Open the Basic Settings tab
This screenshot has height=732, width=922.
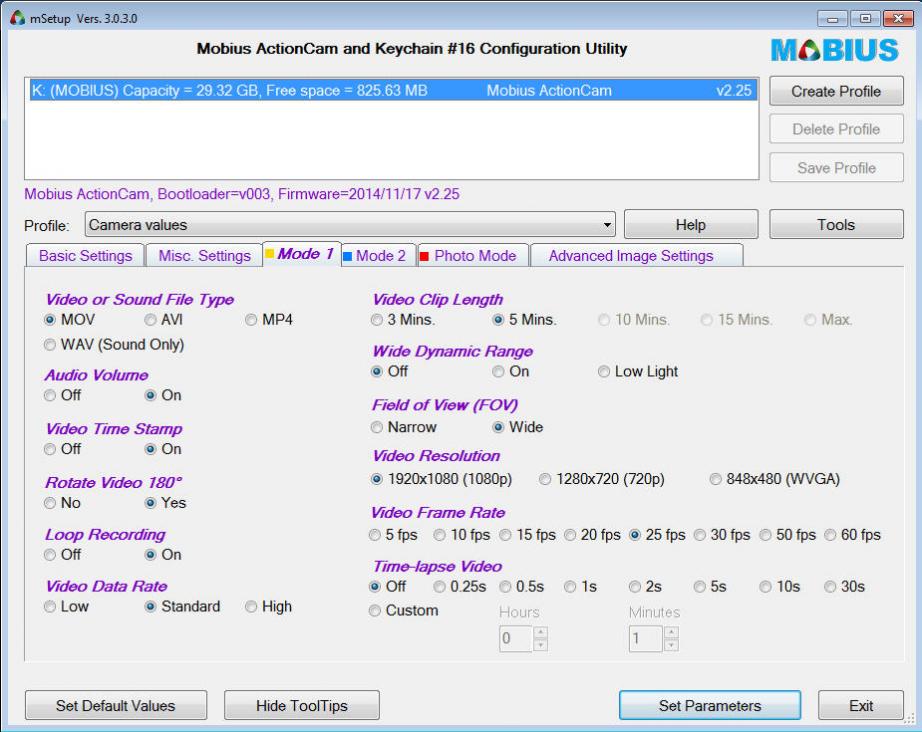coord(85,256)
